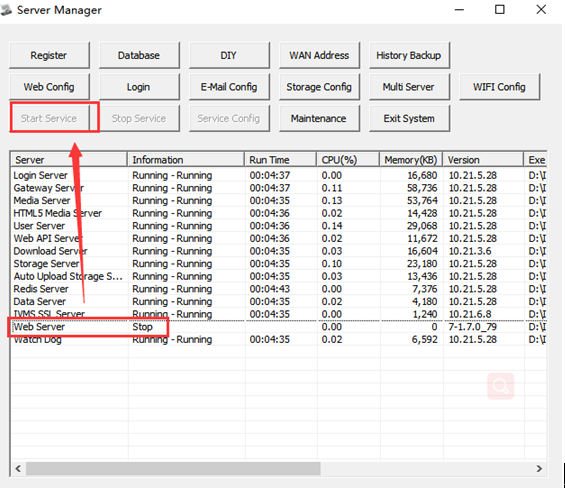Click the horizontal scrollbar thumb
Viewport: 565px width, 488px height.
click(173, 469)
